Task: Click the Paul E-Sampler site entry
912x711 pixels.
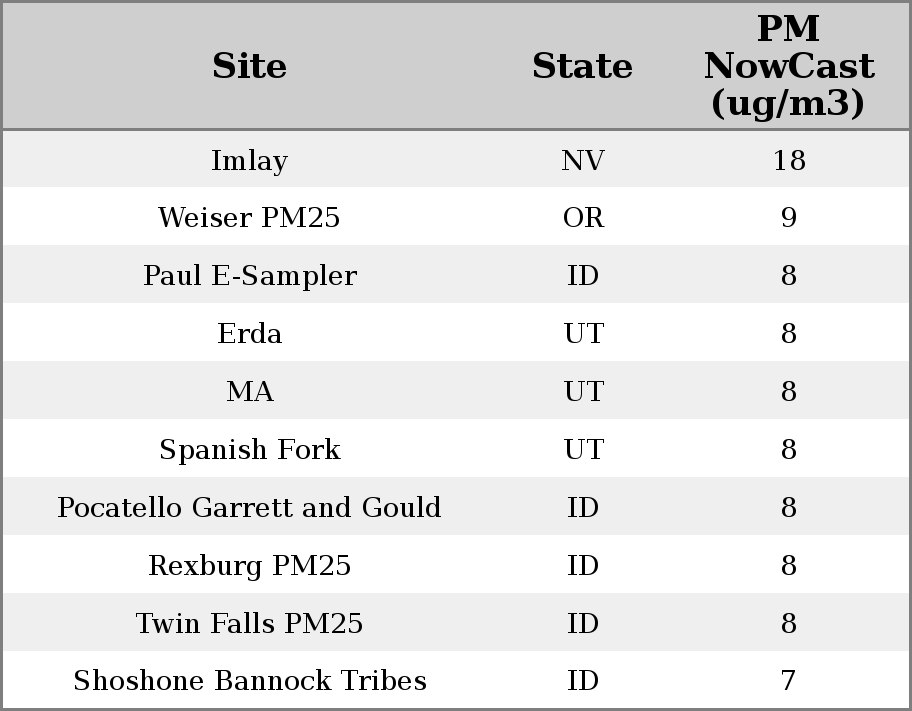Action: tap(249, 276)
